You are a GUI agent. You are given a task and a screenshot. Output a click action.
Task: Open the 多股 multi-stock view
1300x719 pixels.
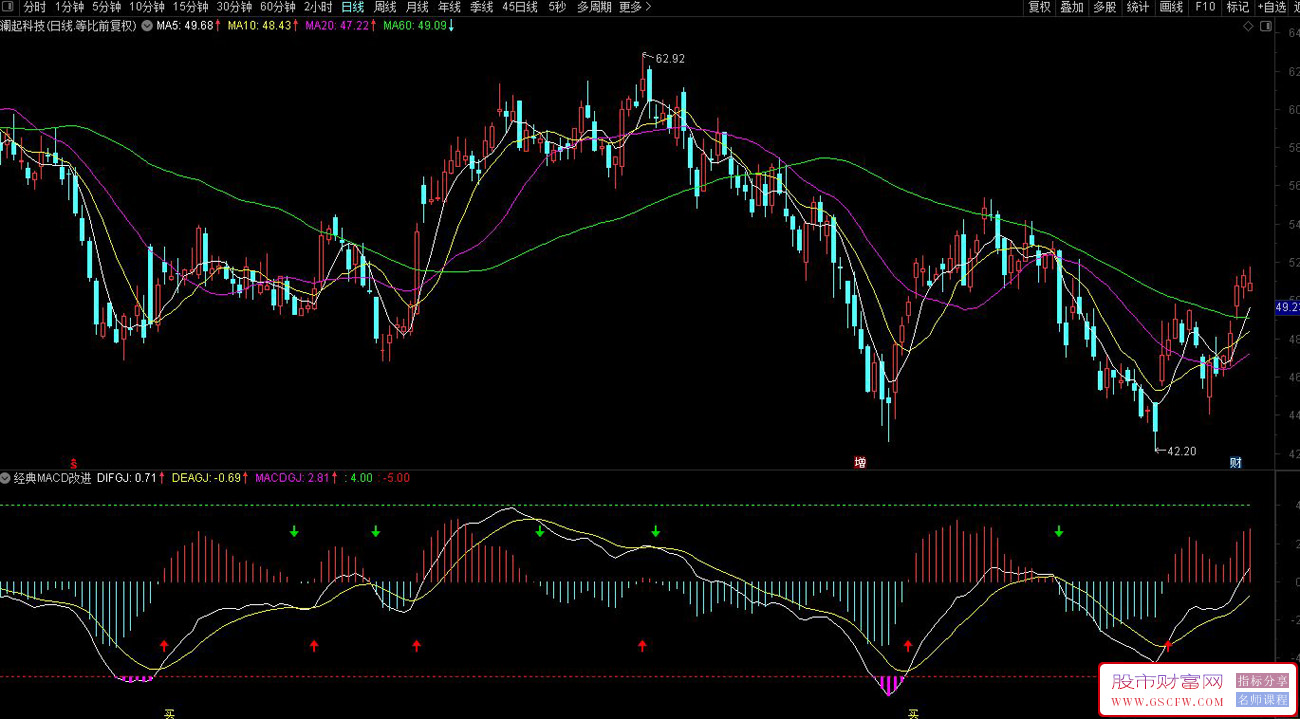pos(1104,7)
